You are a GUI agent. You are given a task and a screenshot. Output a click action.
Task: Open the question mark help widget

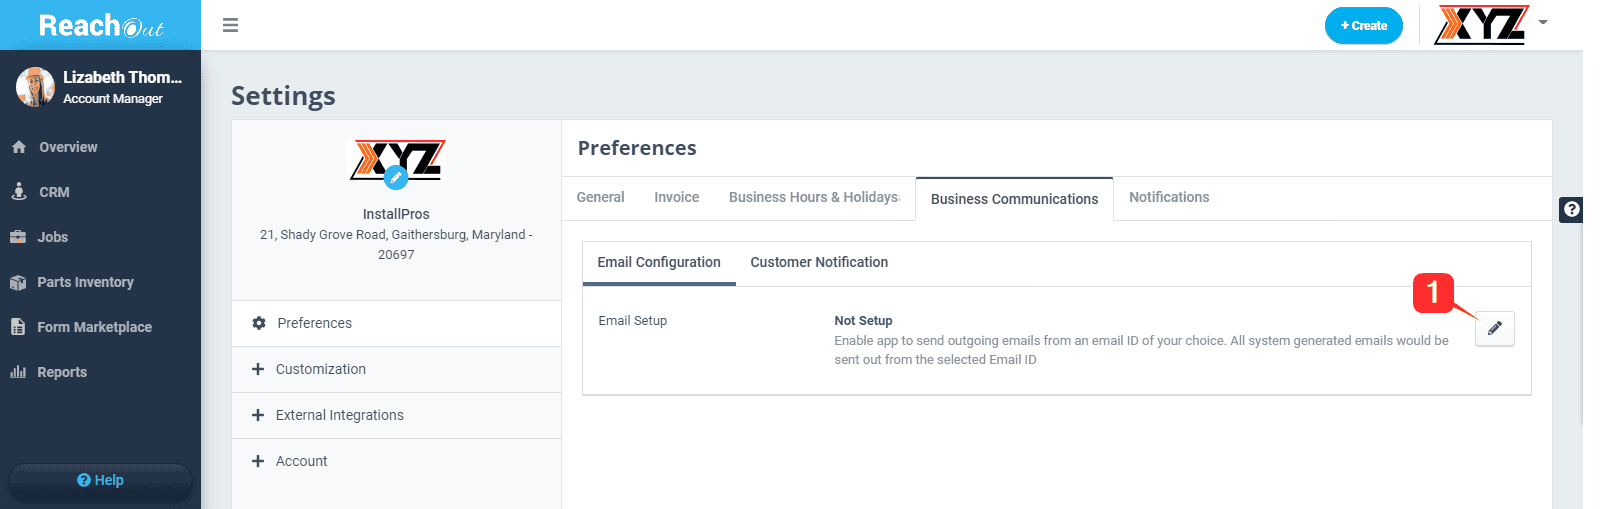coord(1571,209)
